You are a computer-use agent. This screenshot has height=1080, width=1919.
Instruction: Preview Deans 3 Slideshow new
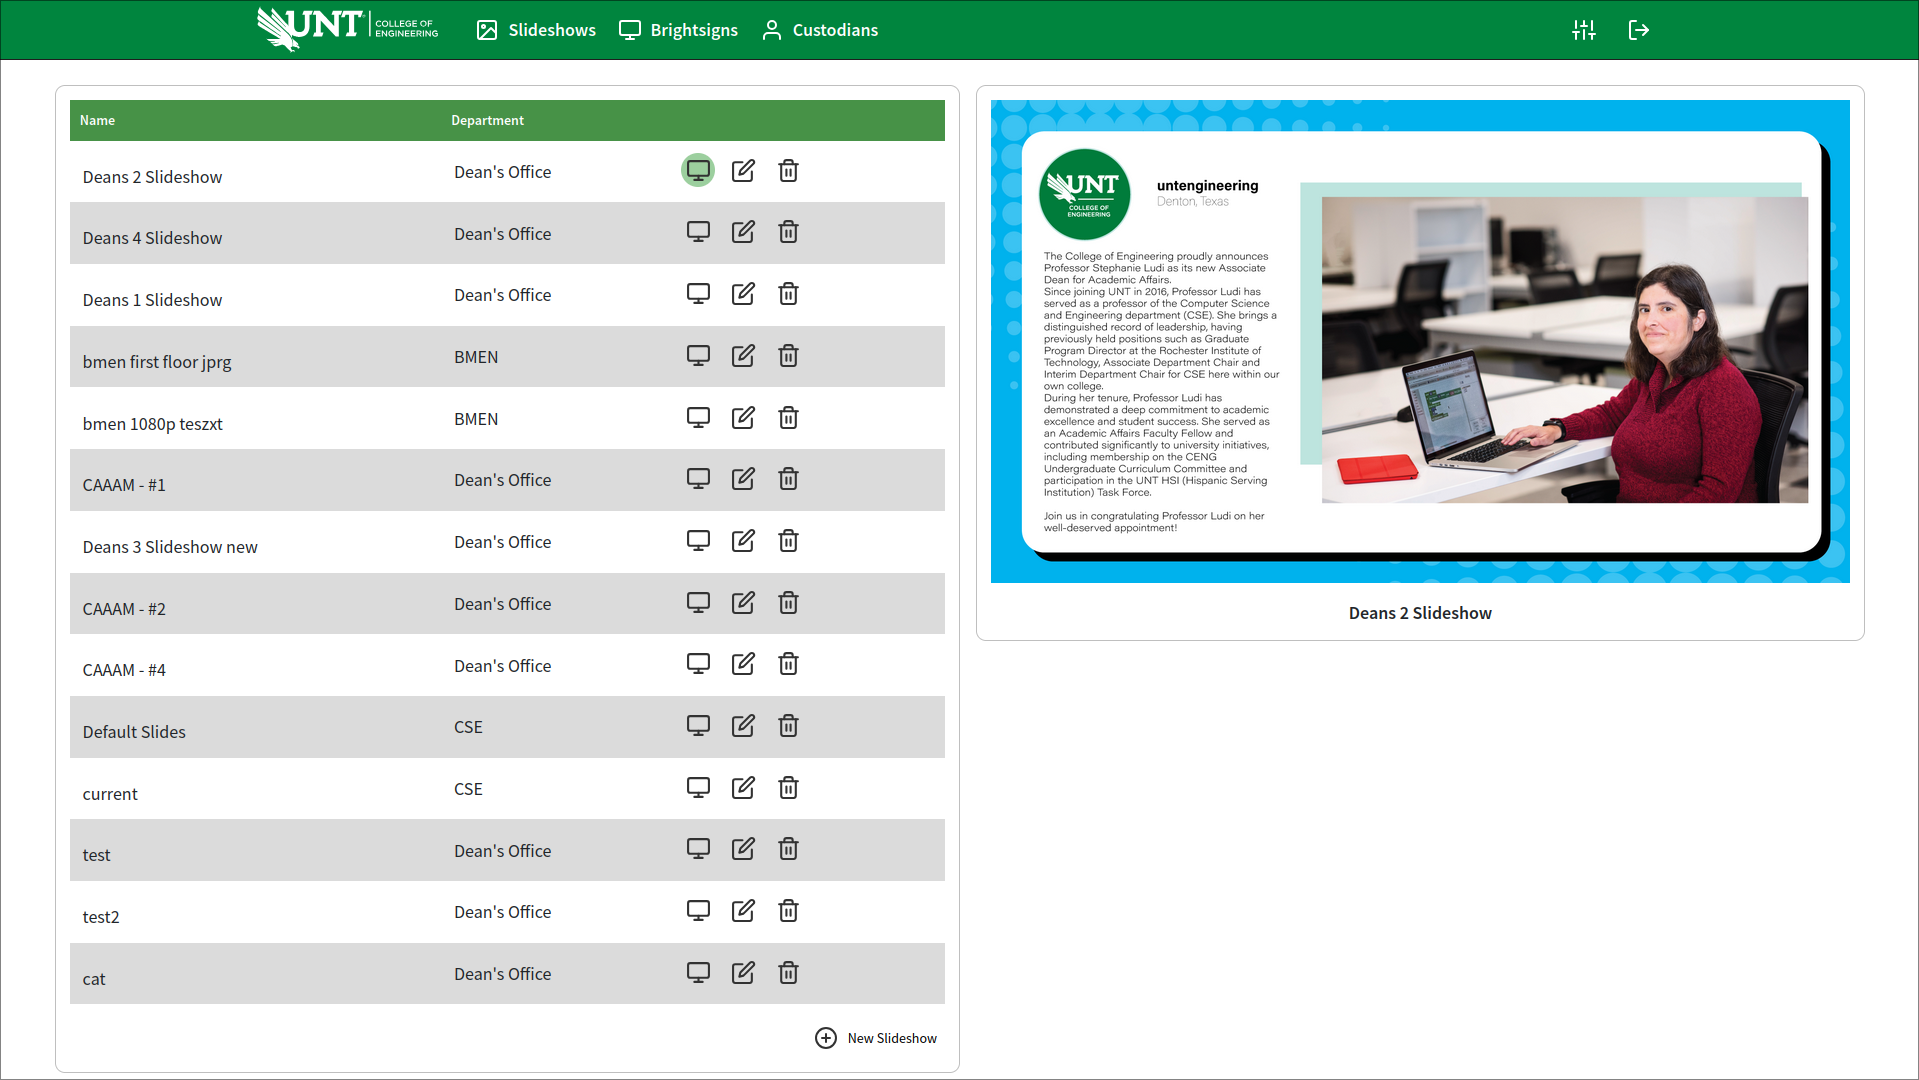click(x=698, y=541)
